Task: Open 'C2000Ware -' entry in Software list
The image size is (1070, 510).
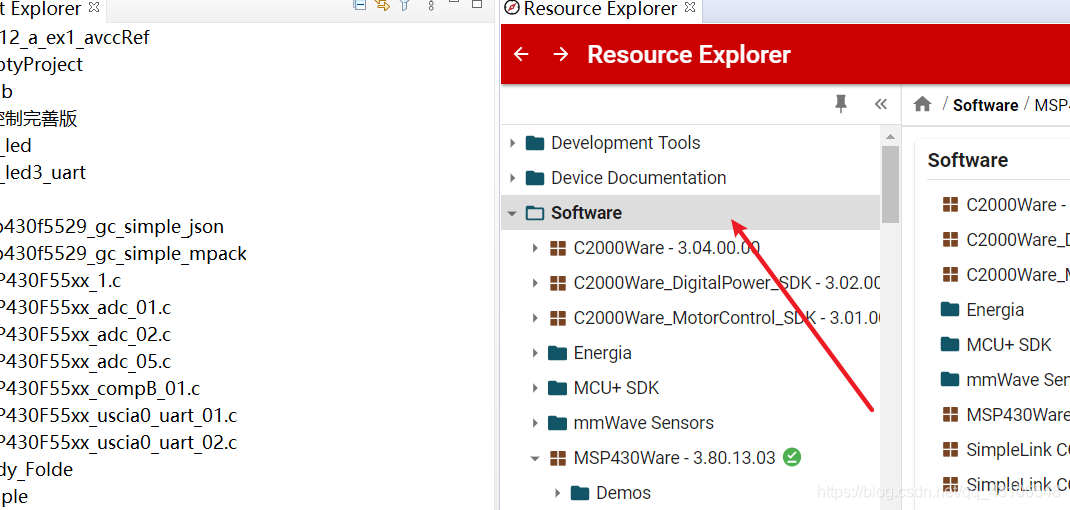Action: 1017,205
